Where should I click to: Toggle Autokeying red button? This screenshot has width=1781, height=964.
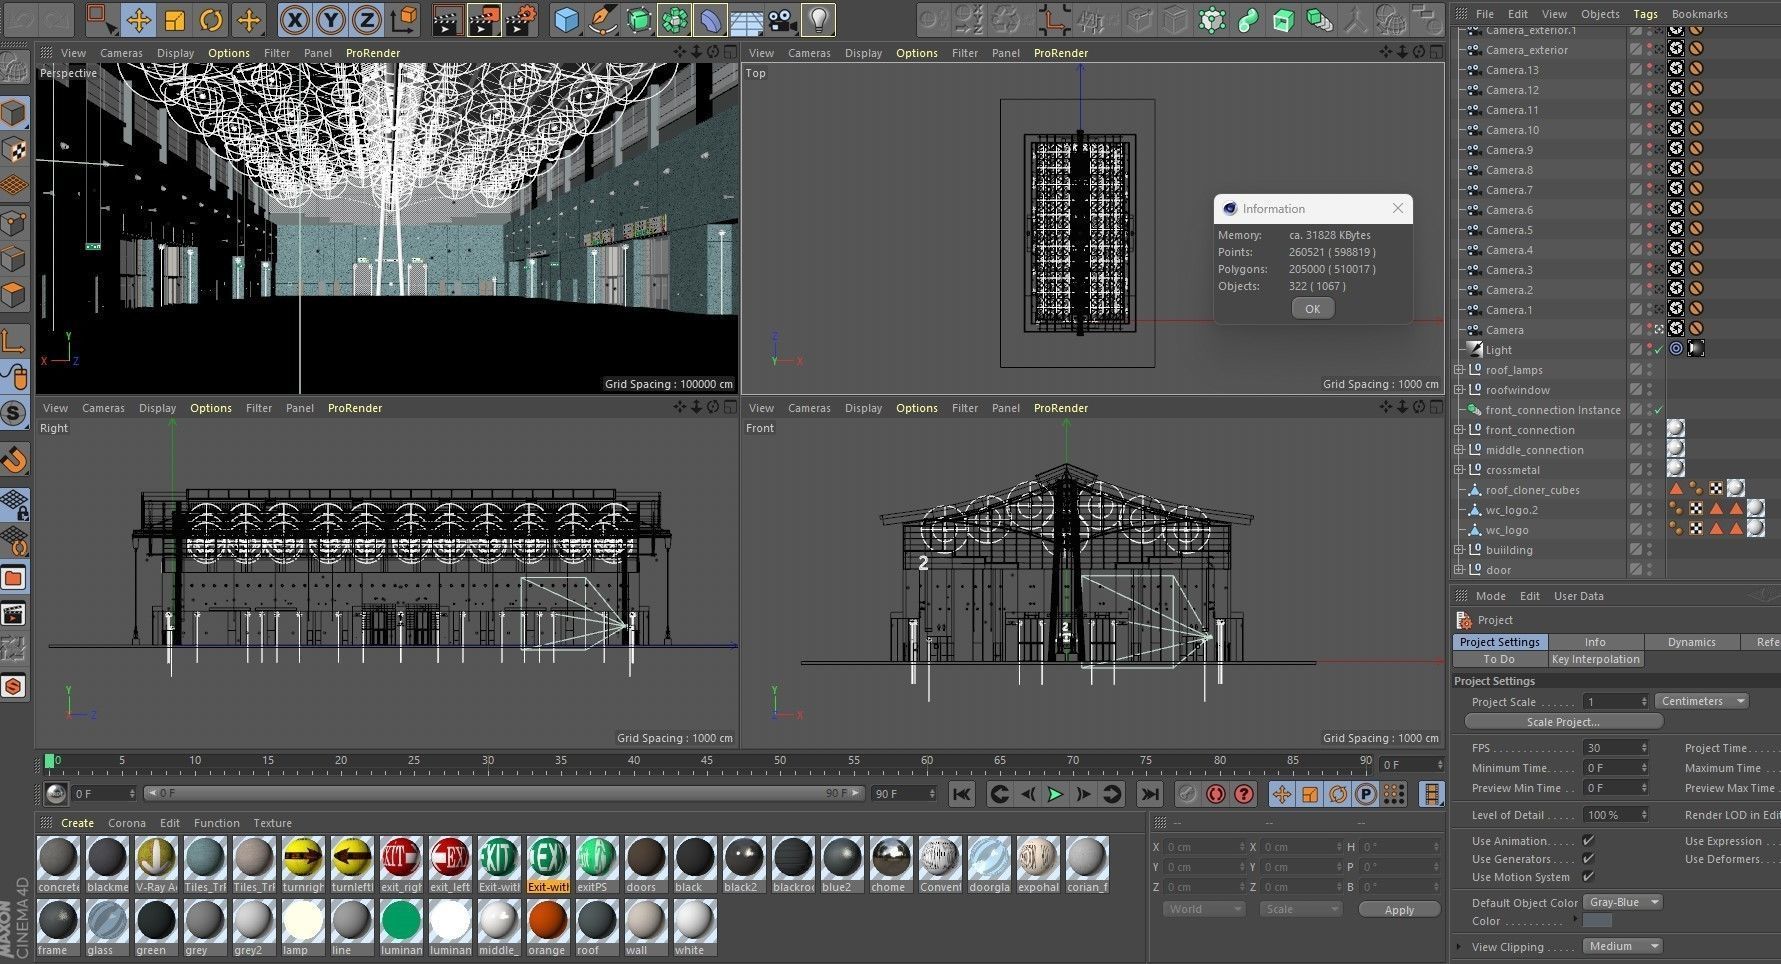1215,794
